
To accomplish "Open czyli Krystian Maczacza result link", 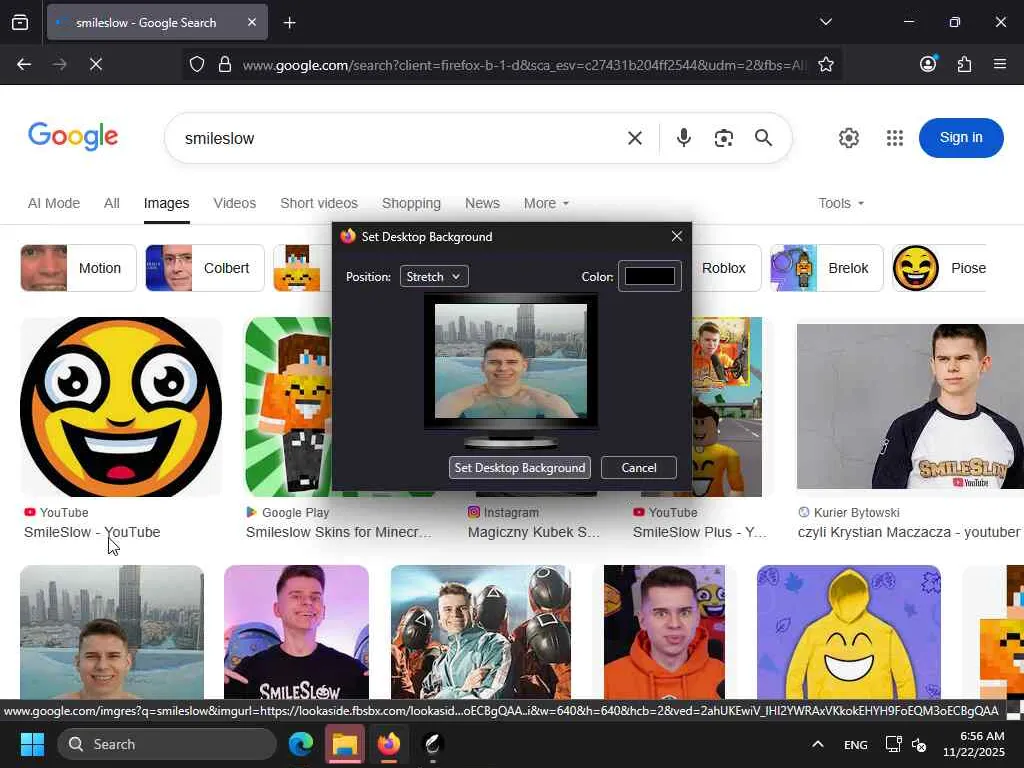I will [908, 532].
